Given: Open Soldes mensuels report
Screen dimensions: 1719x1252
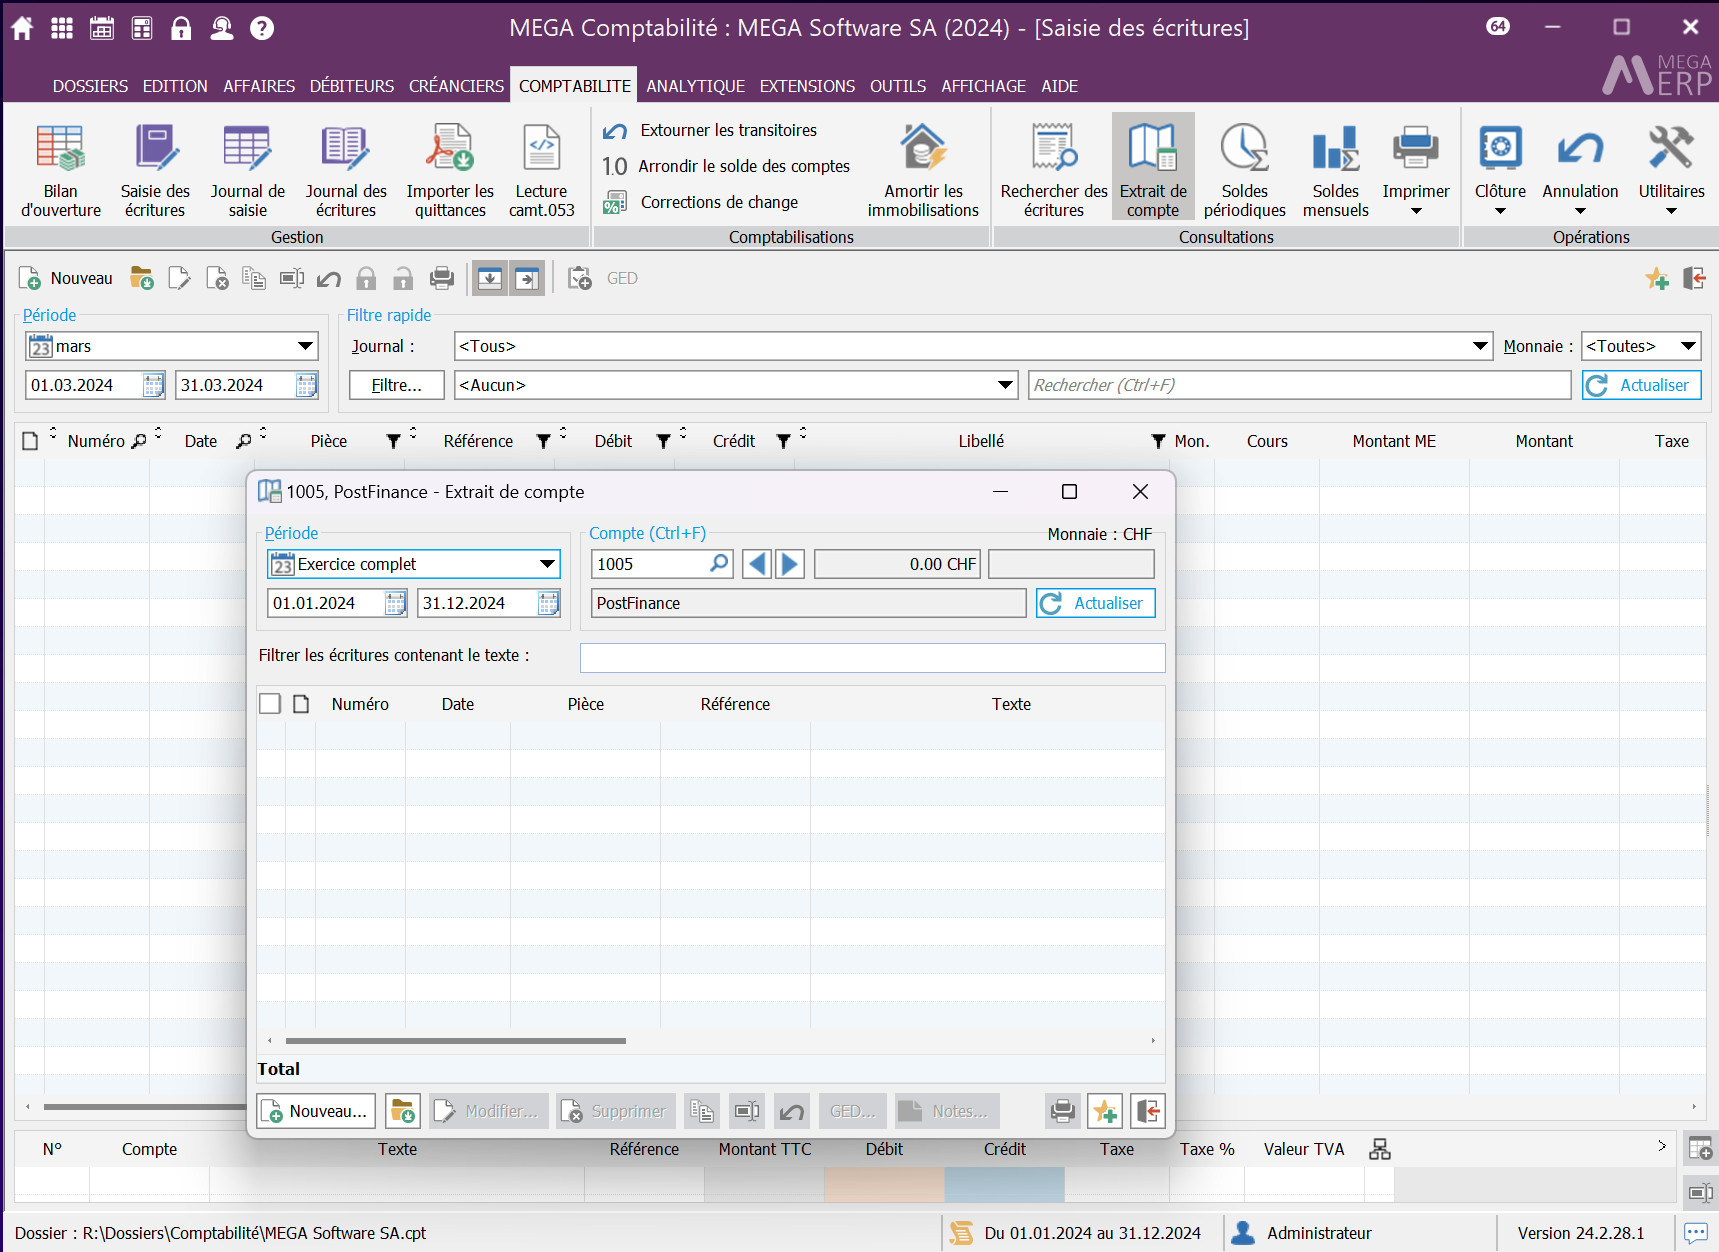Looking at the screenshot, I should point(1335,169).
